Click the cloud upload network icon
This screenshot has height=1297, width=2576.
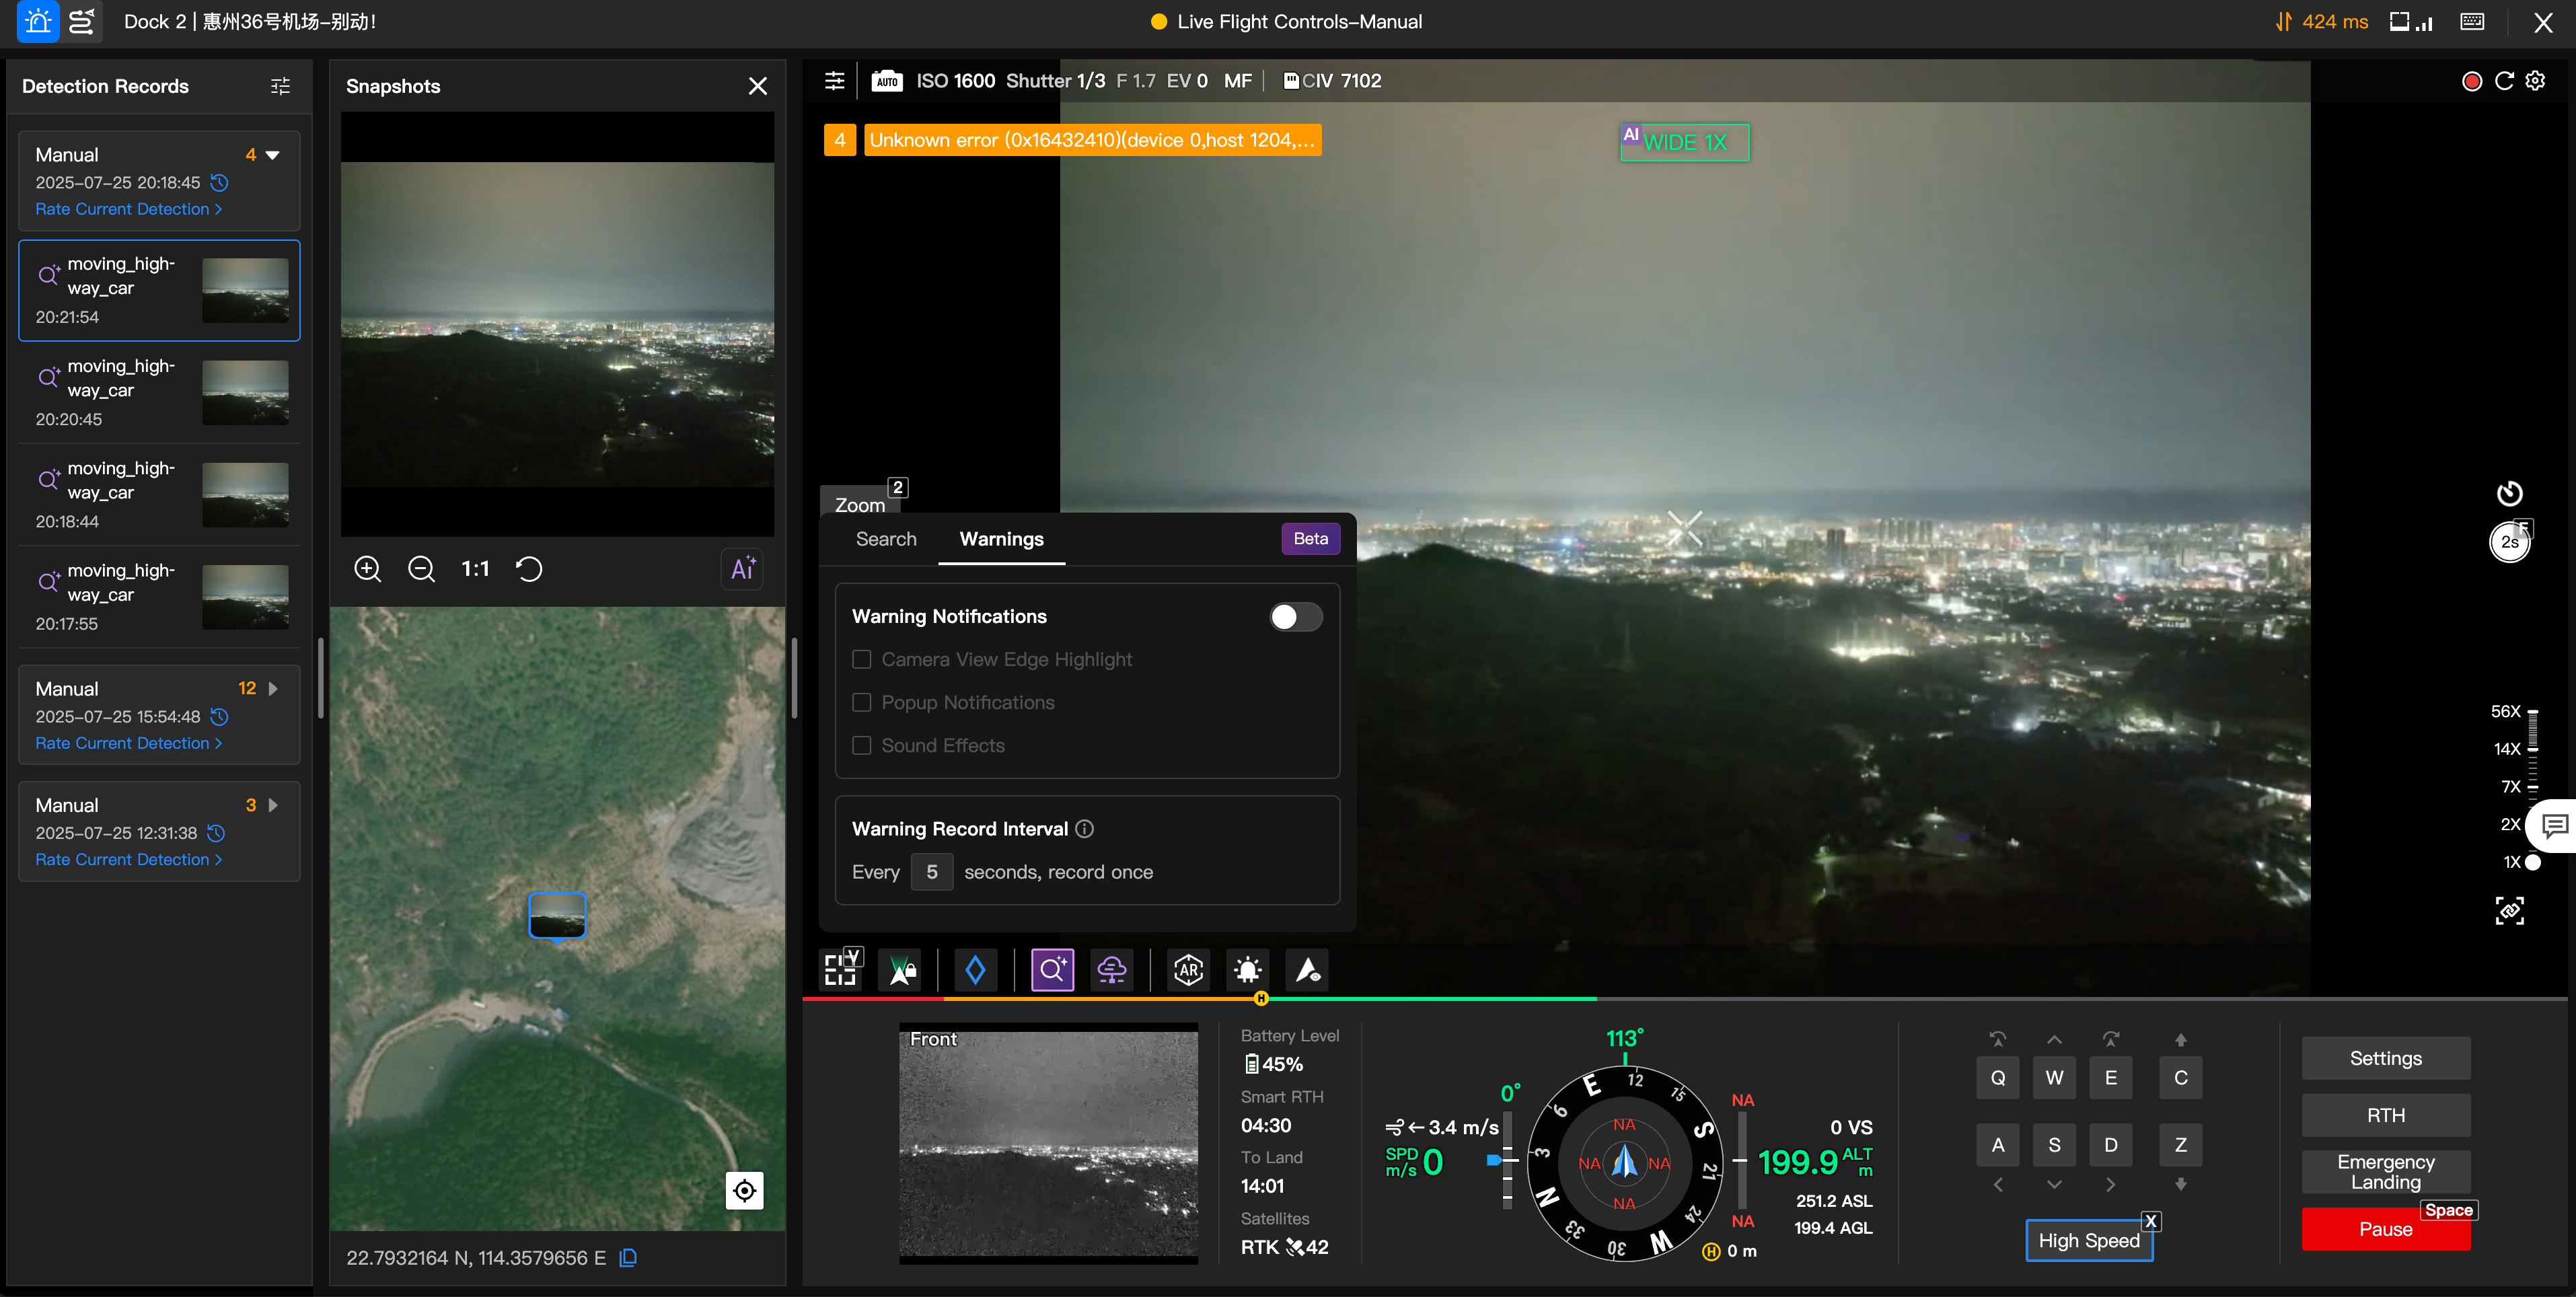click(1112, 970)
